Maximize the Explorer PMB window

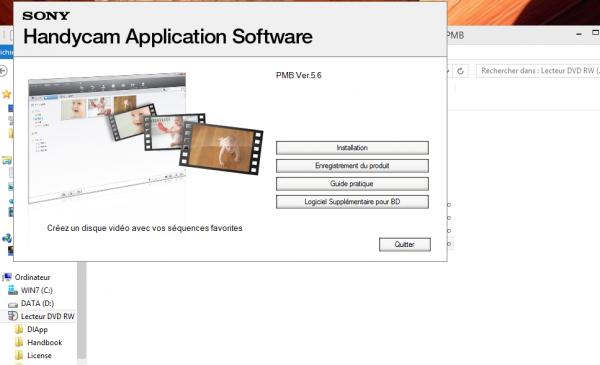click(595, 33)
